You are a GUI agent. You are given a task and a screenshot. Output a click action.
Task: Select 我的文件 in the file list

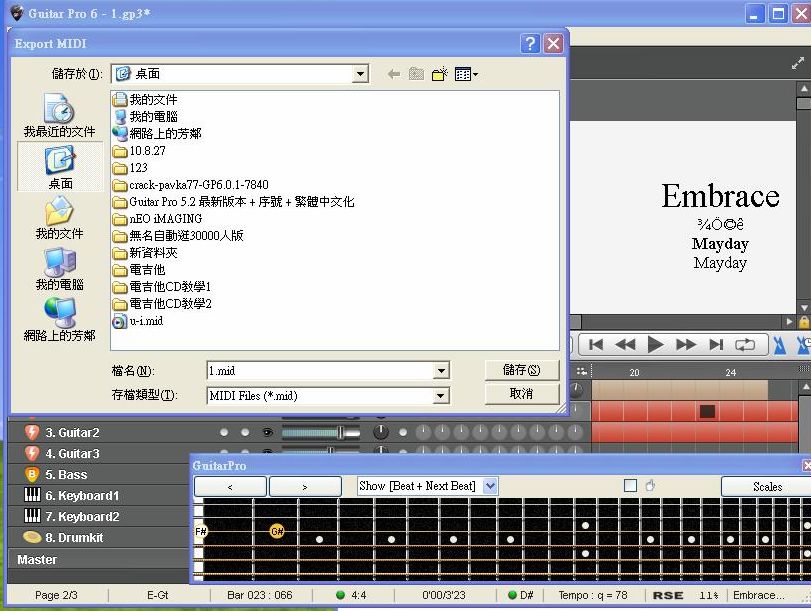click(145, 99)
